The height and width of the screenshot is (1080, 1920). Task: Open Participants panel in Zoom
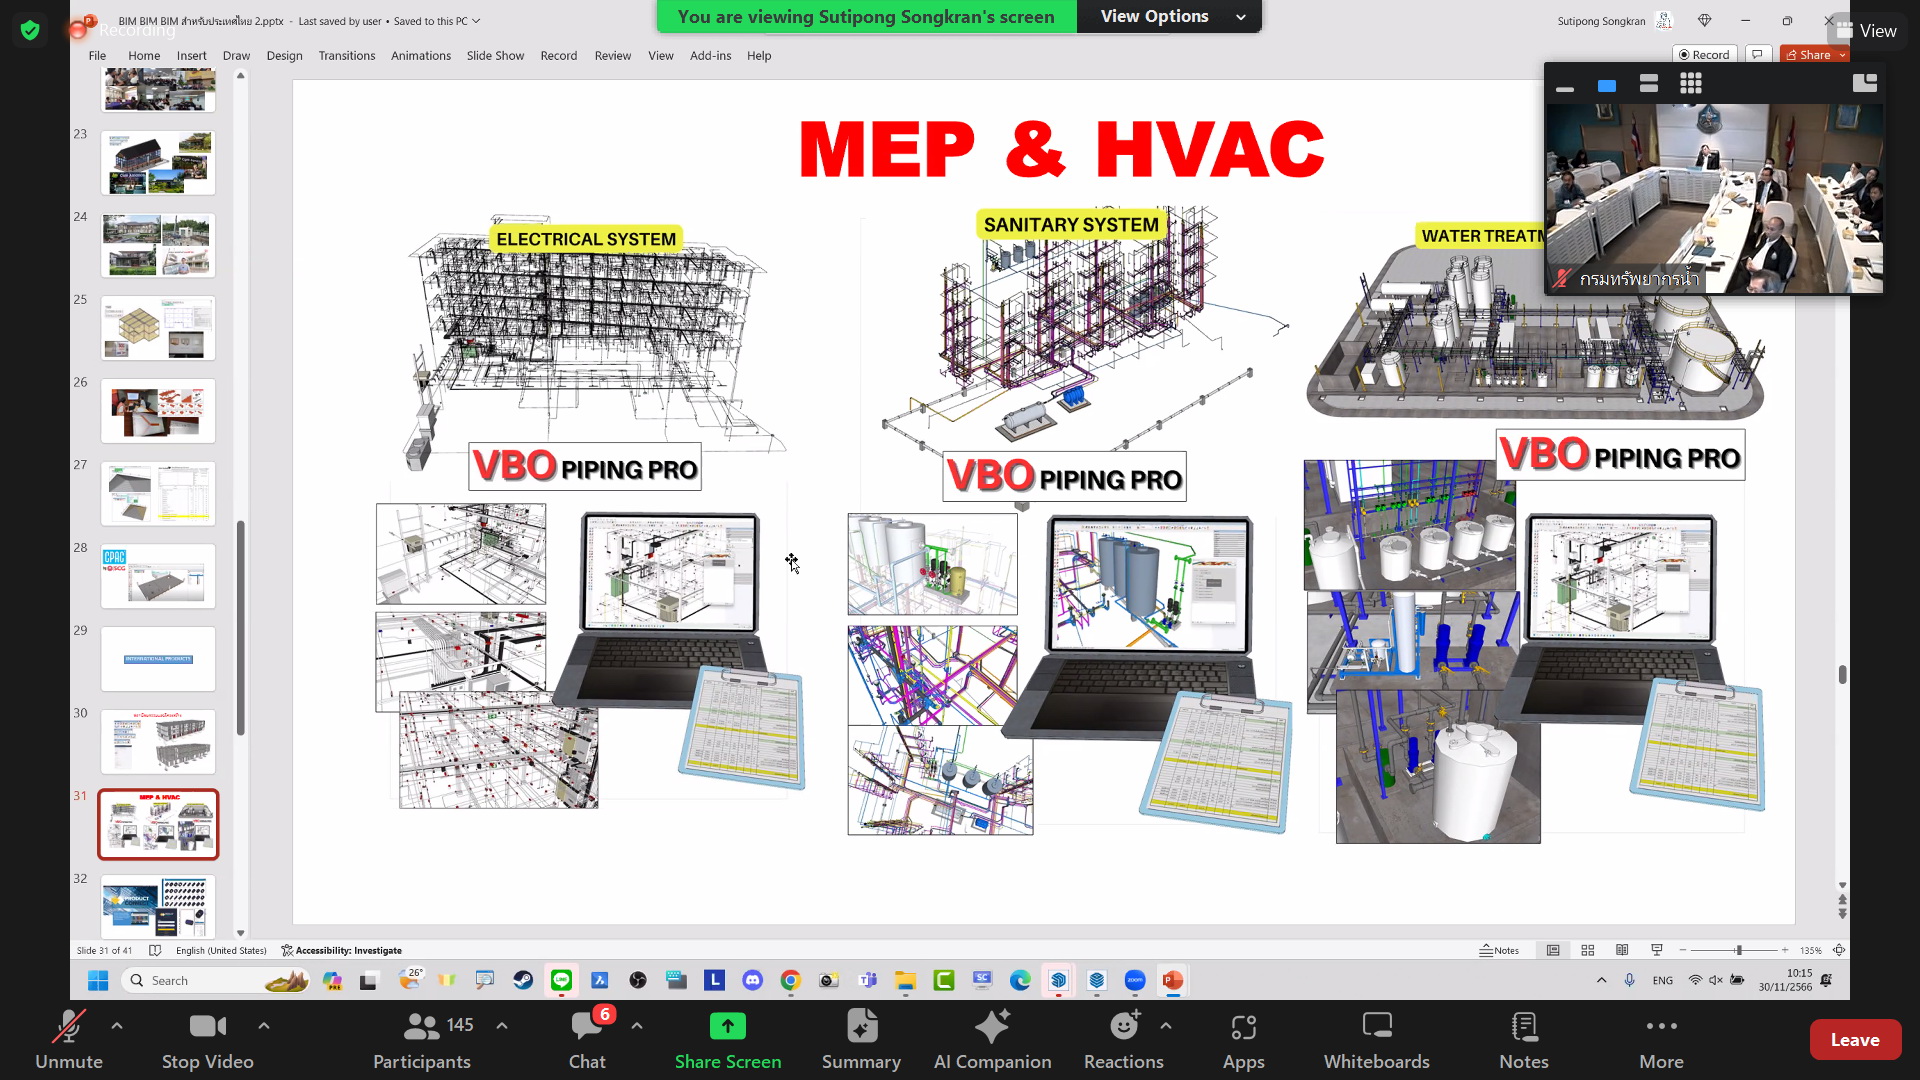[x=422, y=1040]
